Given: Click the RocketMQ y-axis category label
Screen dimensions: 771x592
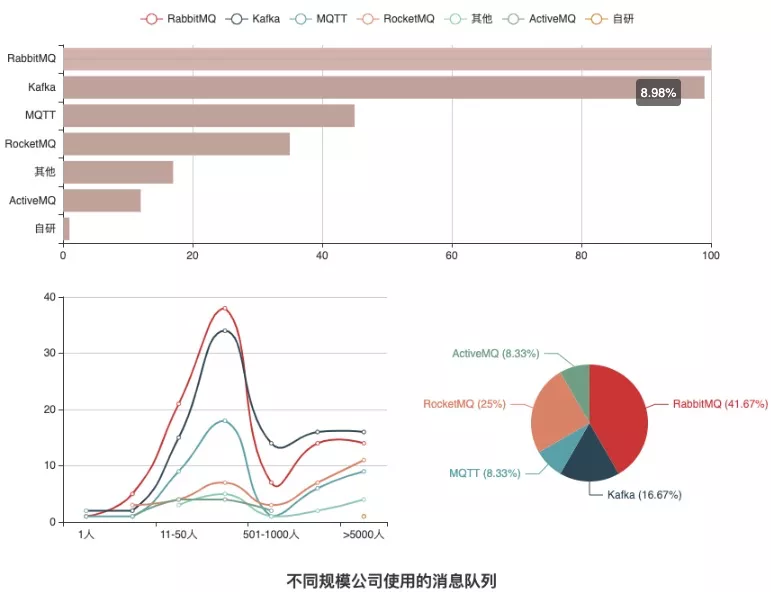Looking at the screenshot, I should (30, 144).
